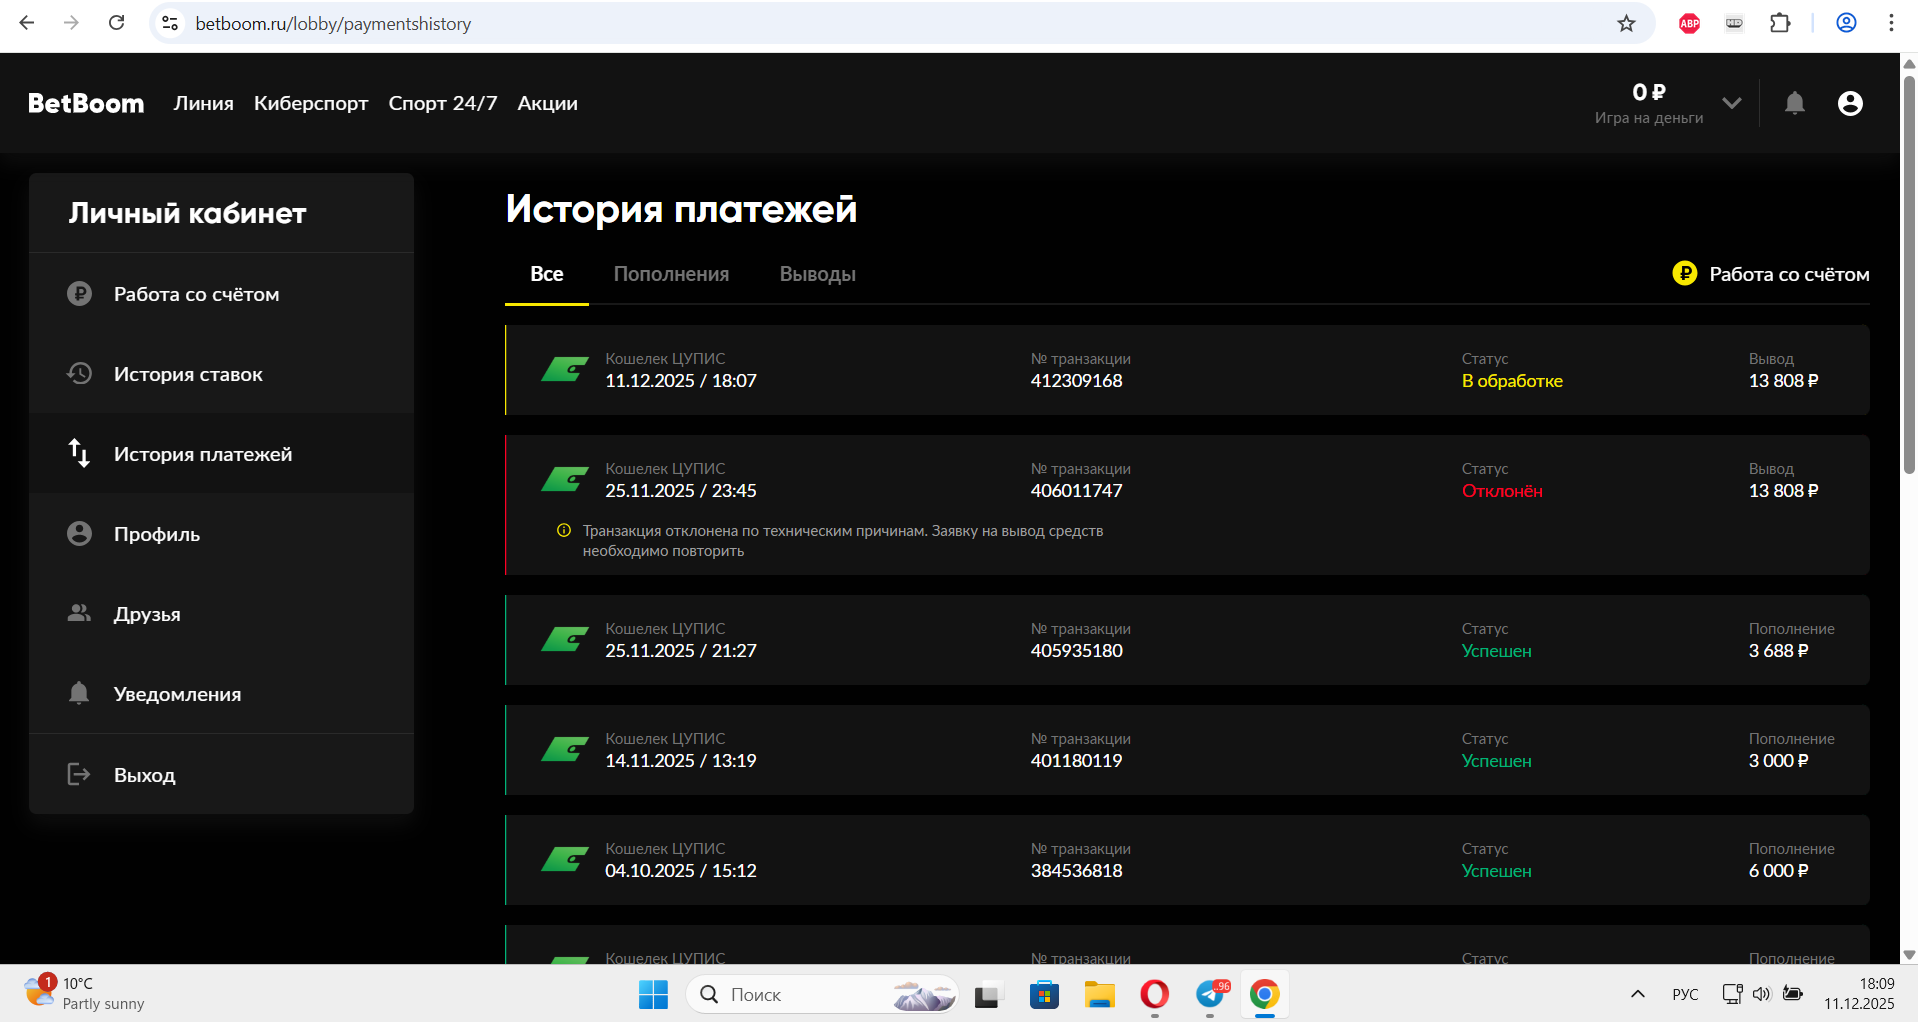The width and height of the screenshot is (1918, 1022).
Task: Open the Chrome three-dot menu
Action: coord(1891,23)
